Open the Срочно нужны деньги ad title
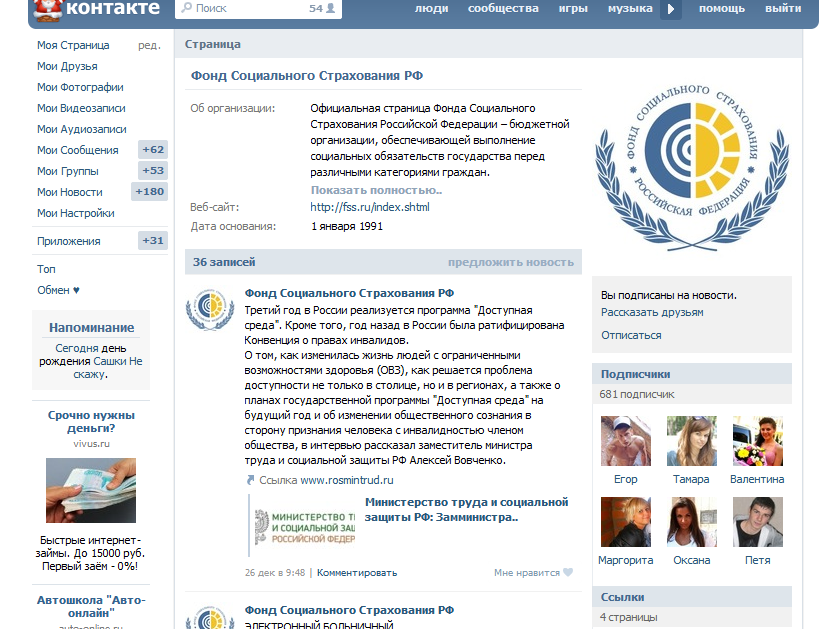 [x=91, y=422]
